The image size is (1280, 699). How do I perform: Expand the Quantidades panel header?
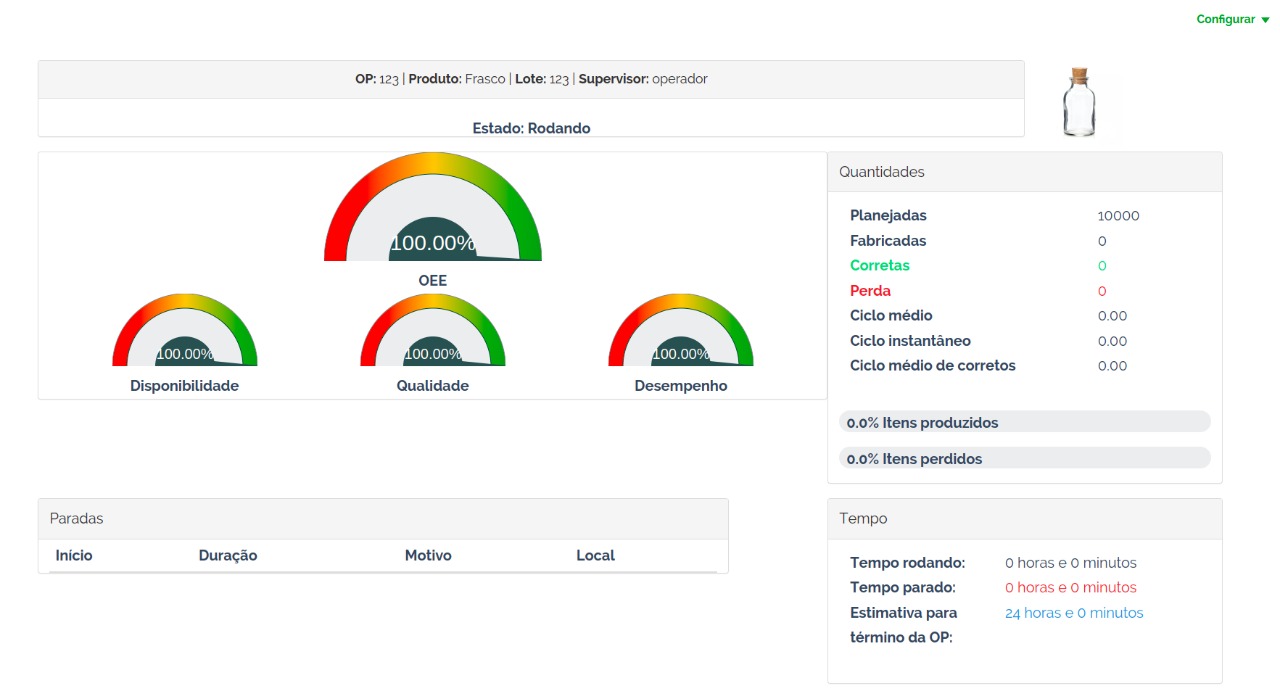click(881, 171)
